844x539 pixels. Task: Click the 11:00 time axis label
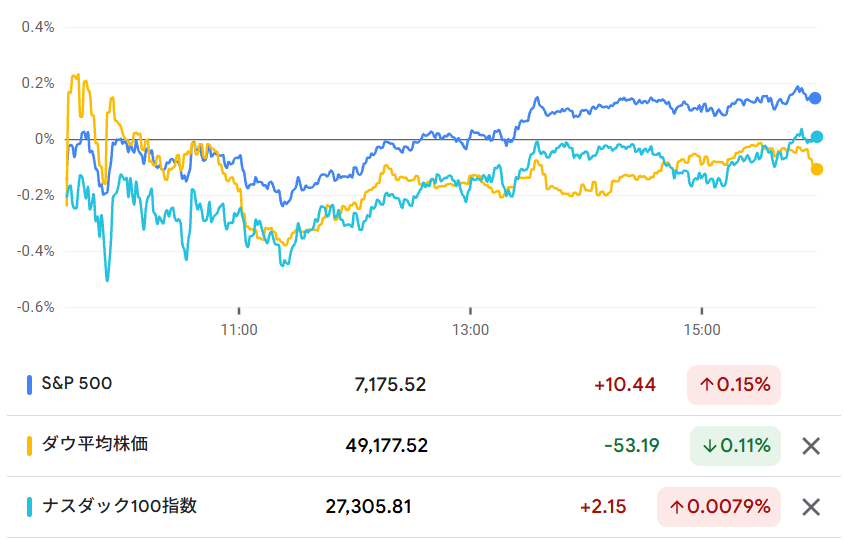tap(239, 329)
